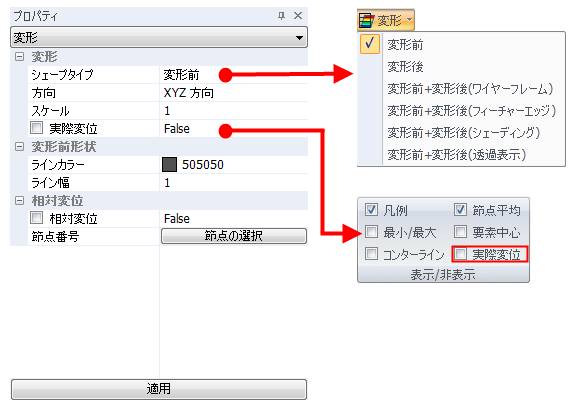
Task: Click the 変形 ribbon icon button
Action: [x=386, y=20]
